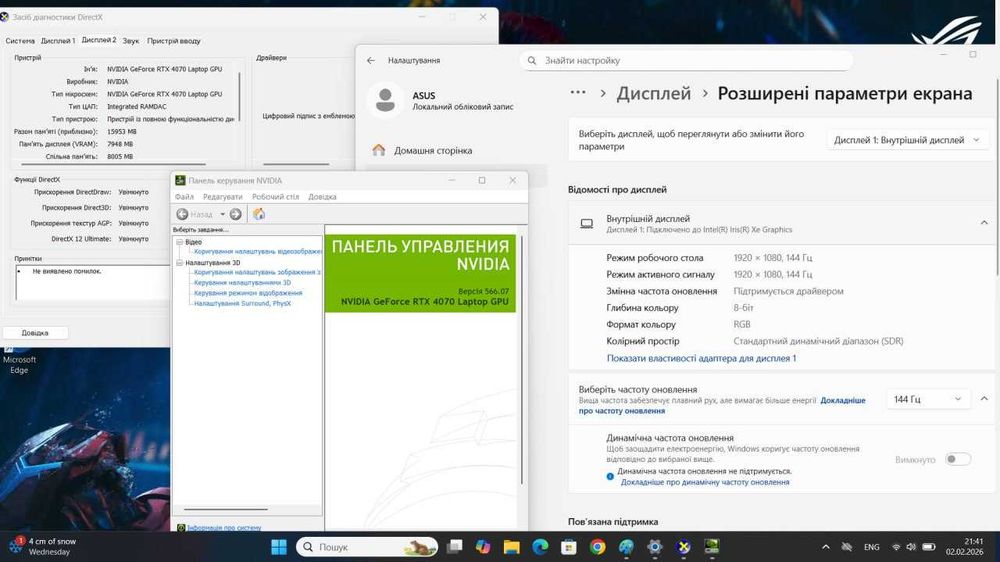1000x562 pixels.
Task: Click the search magnifier icon in Settings
Action: coord(532,61)
